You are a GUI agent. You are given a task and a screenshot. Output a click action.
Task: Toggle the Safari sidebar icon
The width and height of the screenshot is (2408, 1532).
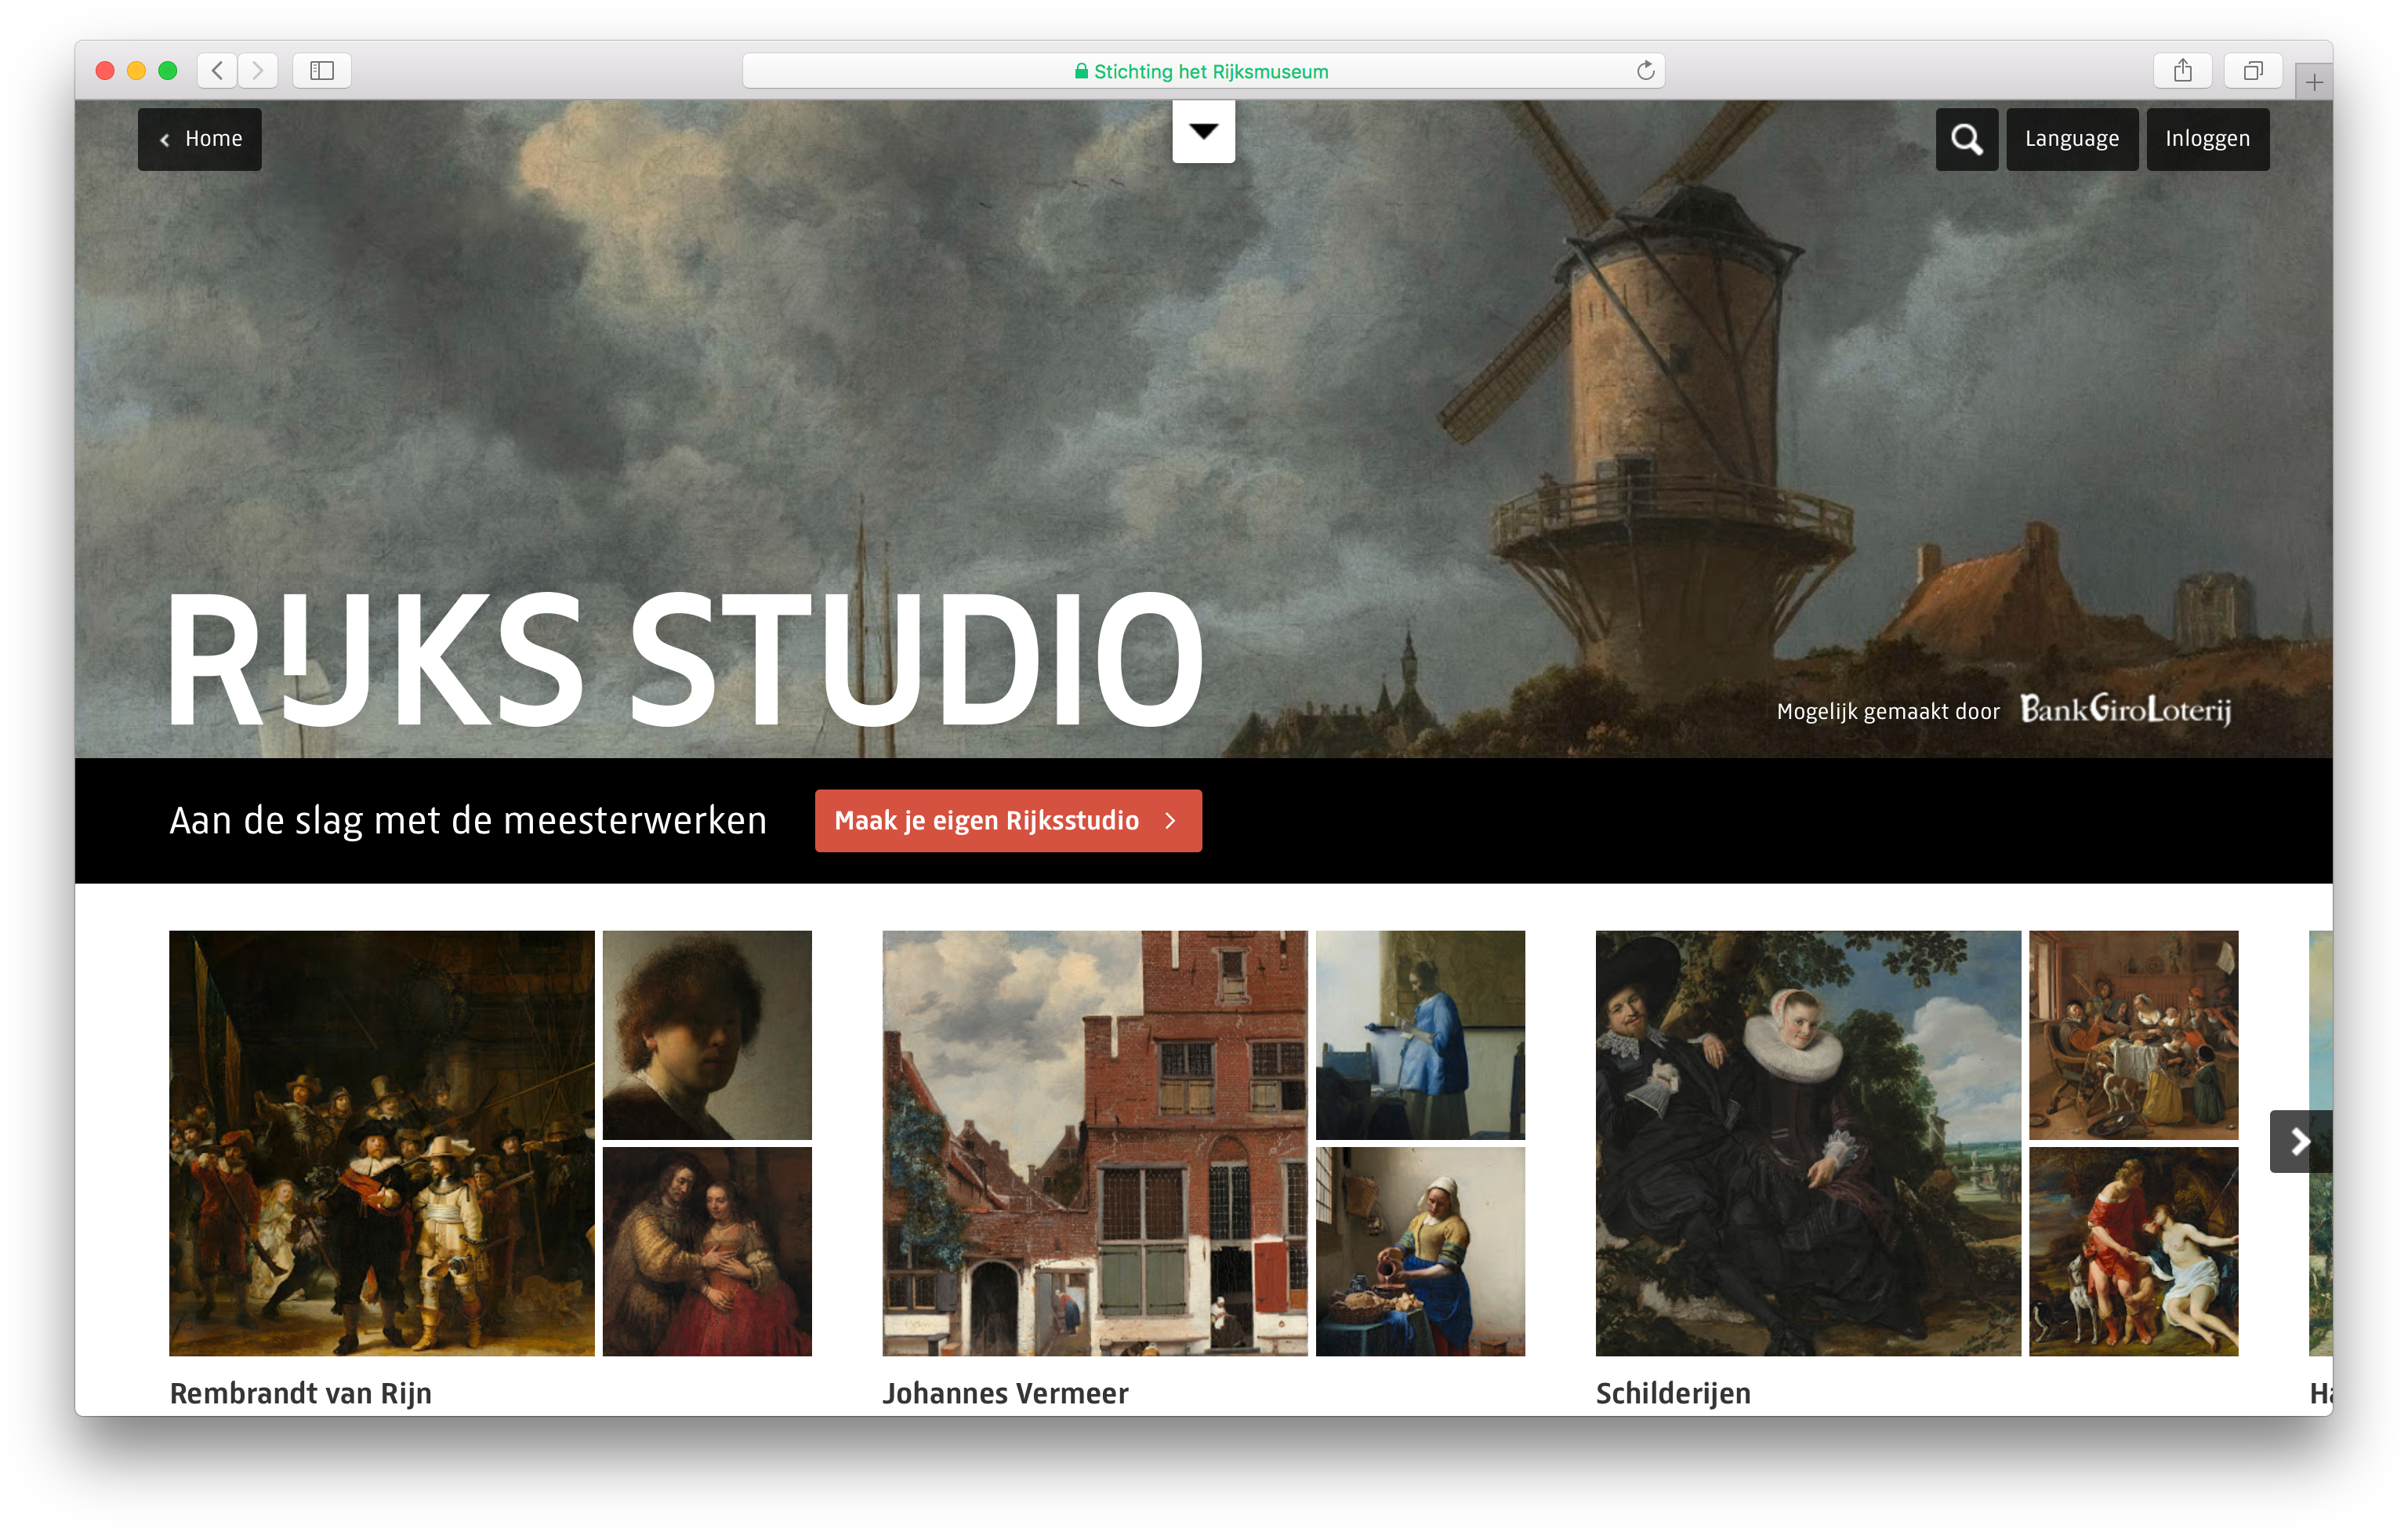[x=322, y=71]
